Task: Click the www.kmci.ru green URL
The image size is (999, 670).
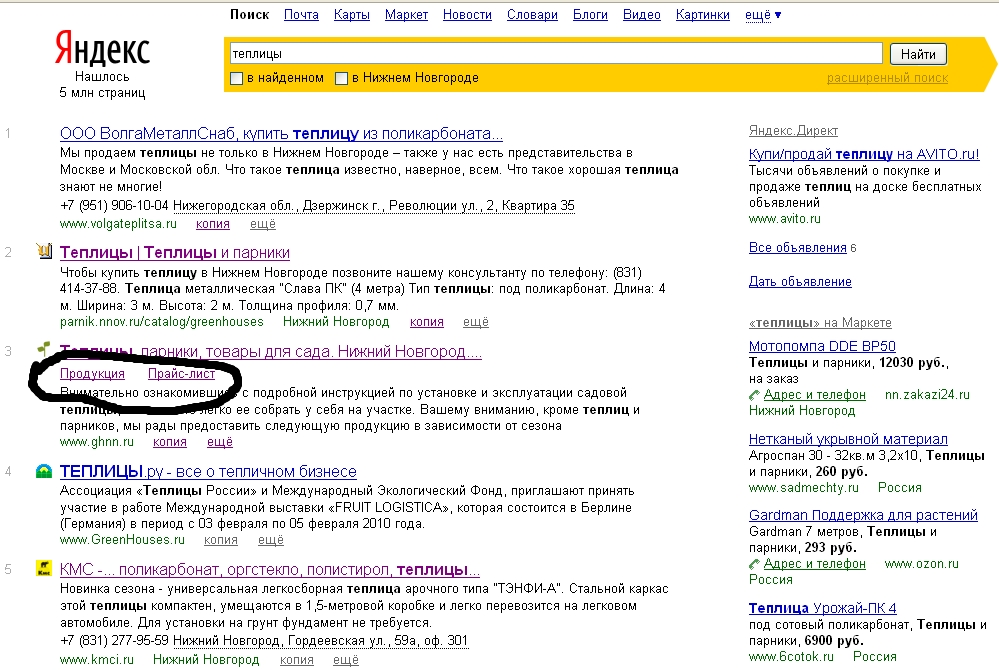Action: 97,659
